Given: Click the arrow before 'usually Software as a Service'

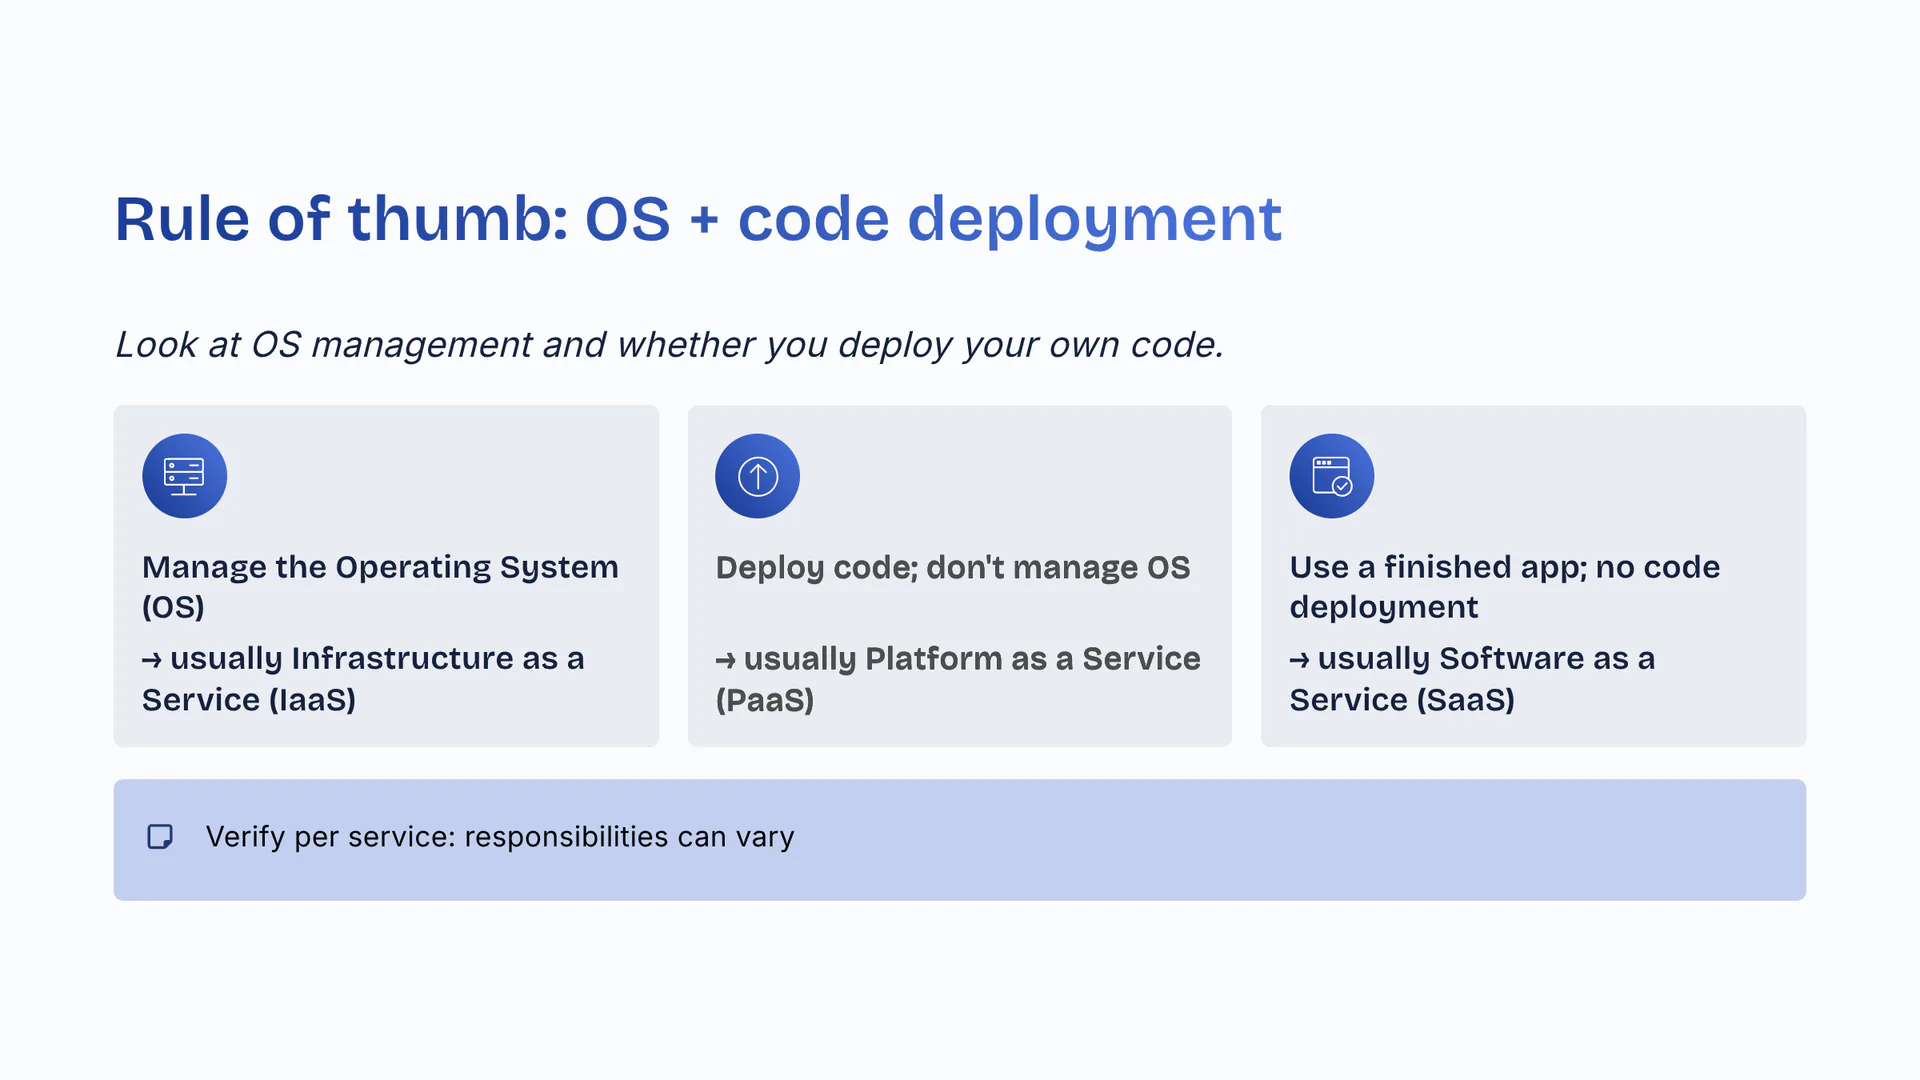Looking at the screenshot, I should coord(1299,660).
